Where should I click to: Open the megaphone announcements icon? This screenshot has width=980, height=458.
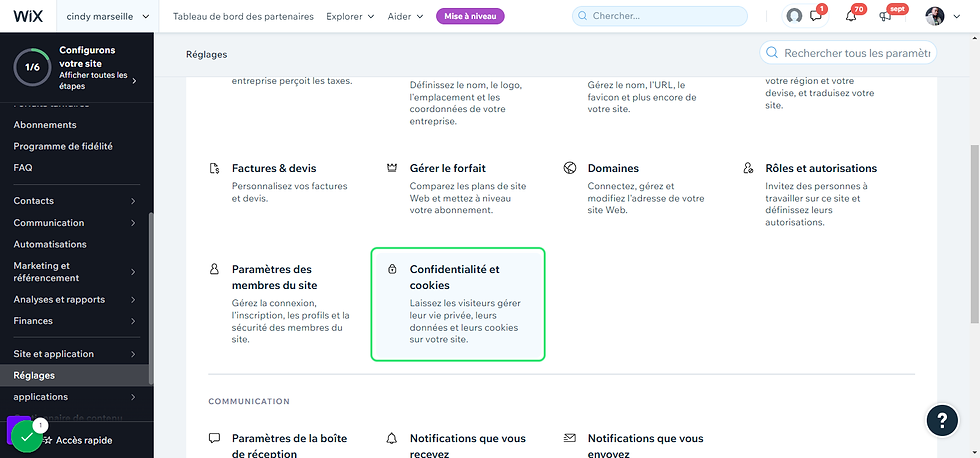[x=885, y=16]
